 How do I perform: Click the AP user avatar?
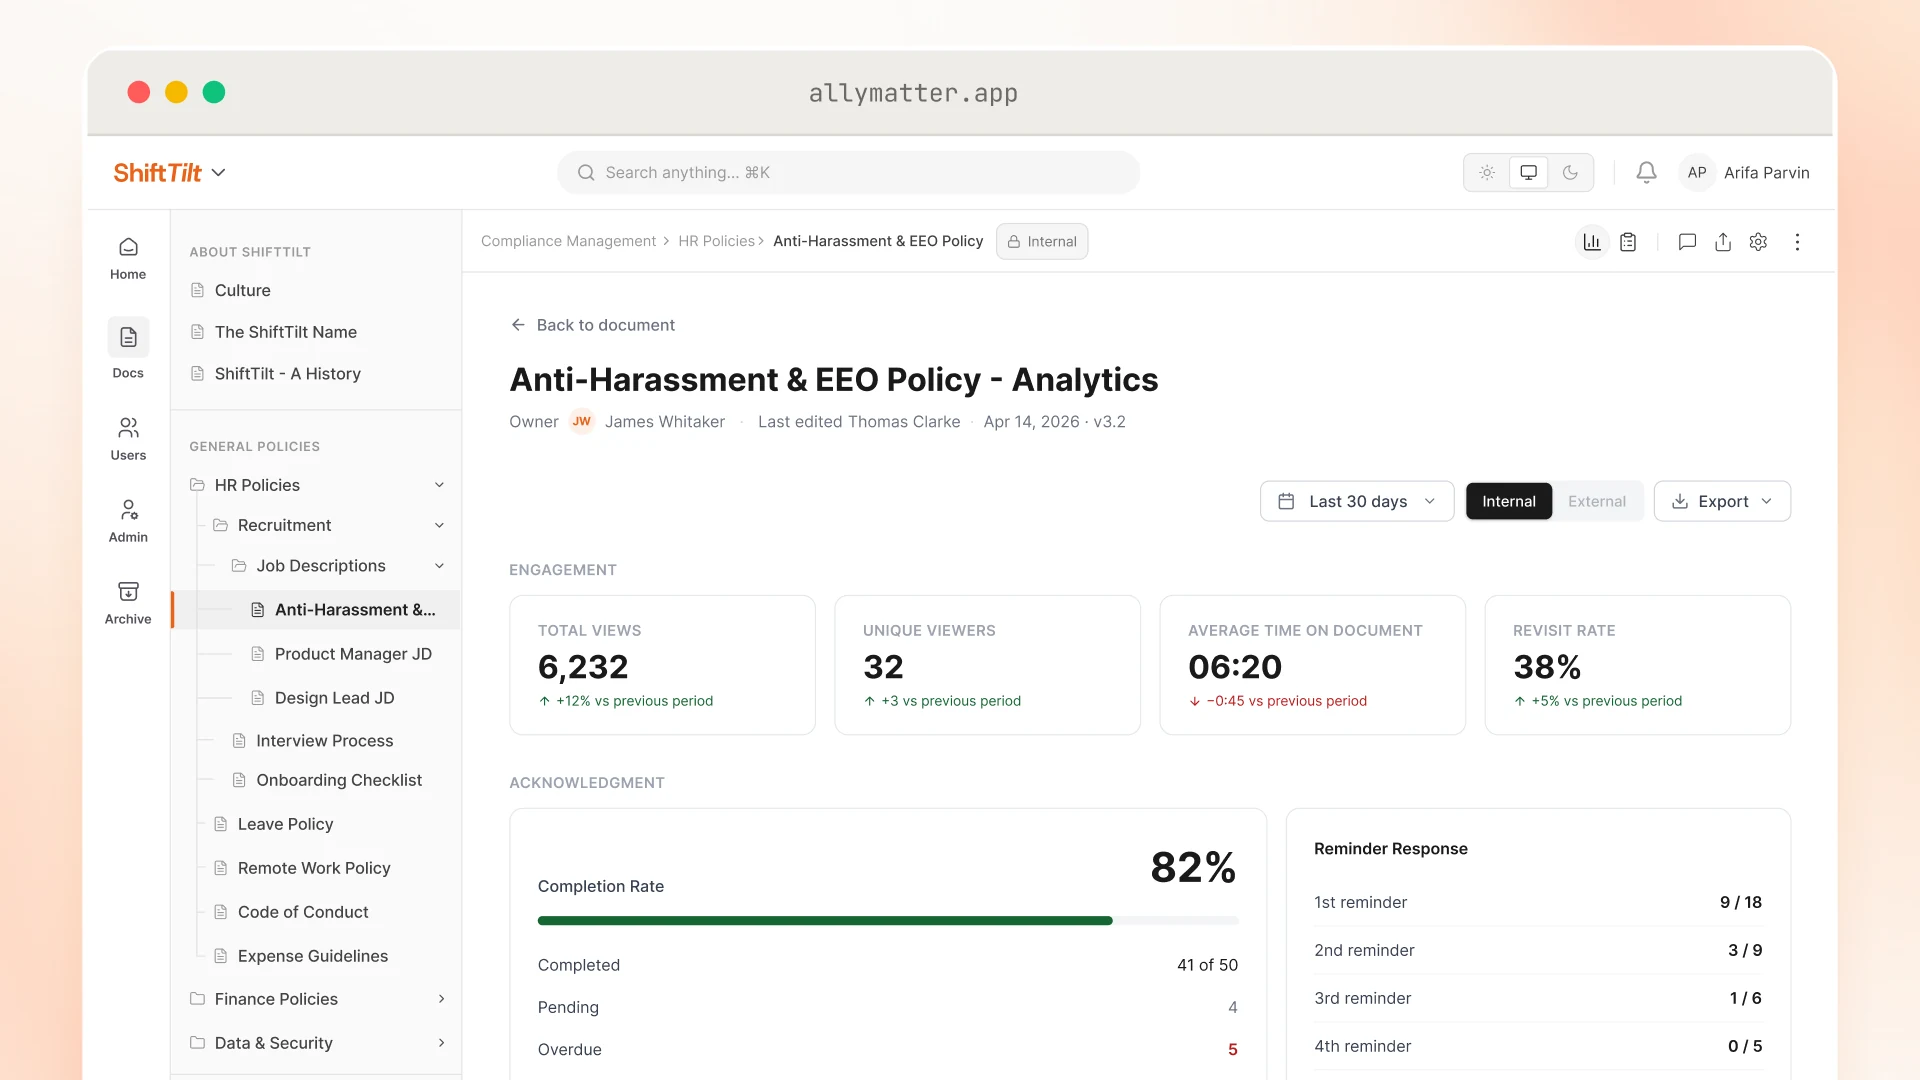(1697, 172)
